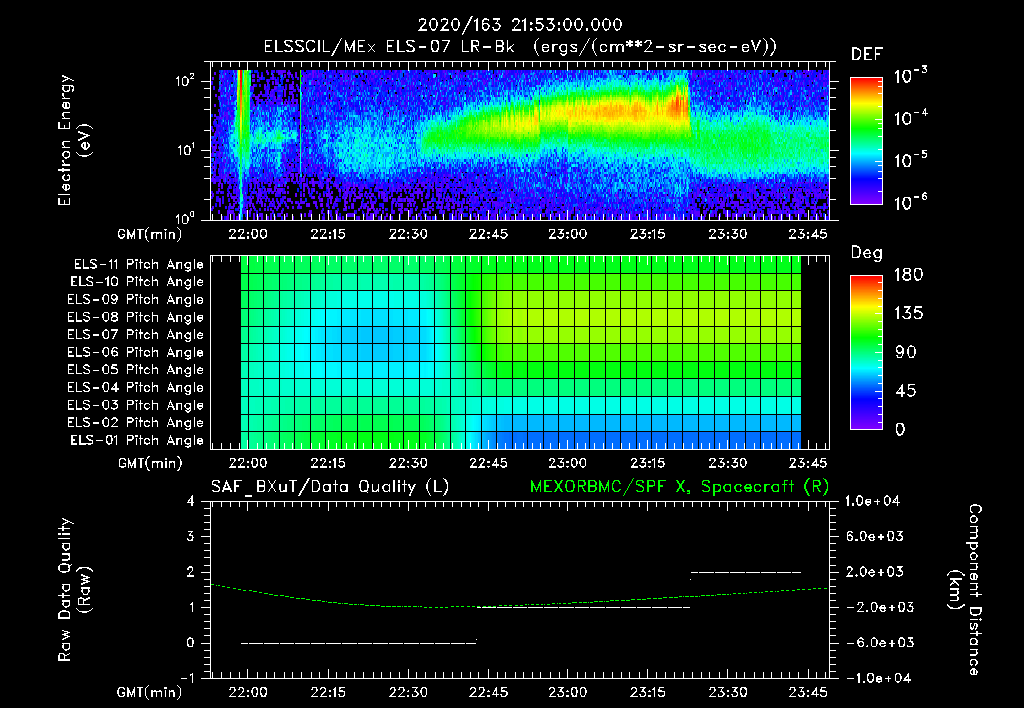Select the ELS-03 Pitch Angle row label
The image size is (1024, 708).
(x=136, y=405)
